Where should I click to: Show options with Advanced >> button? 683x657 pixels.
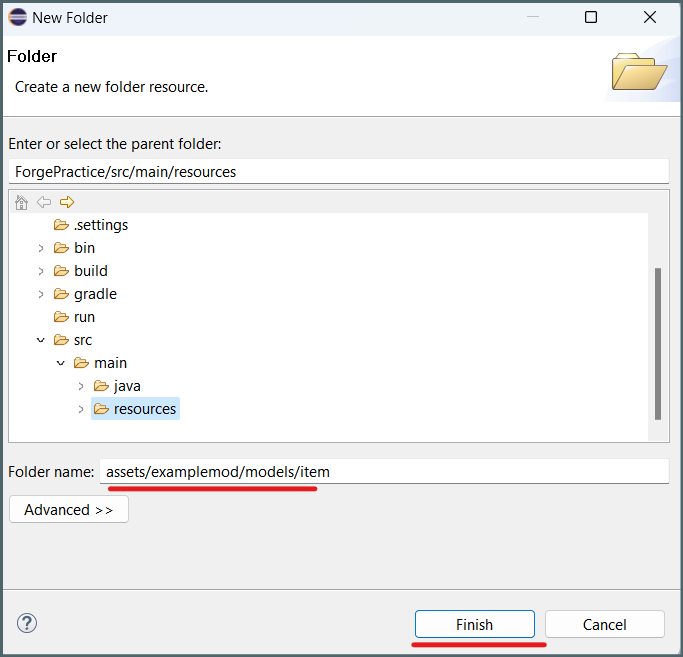[x=69, y=509]
